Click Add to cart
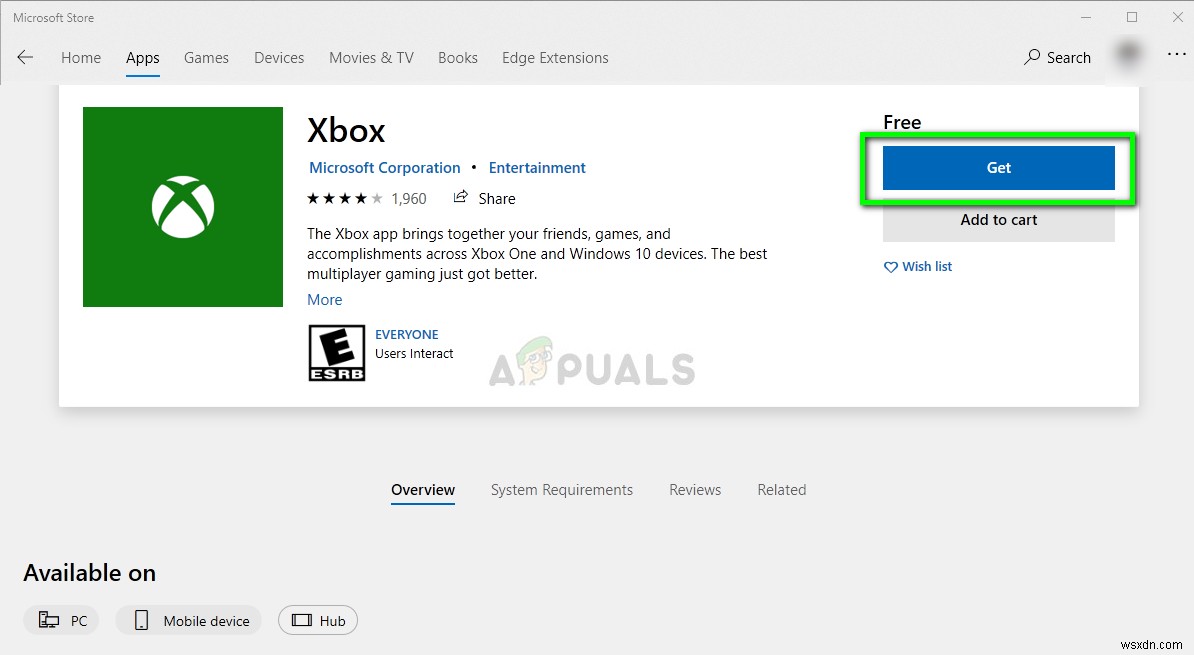This screenshot has height=655, width=1194. coord(998,219)
